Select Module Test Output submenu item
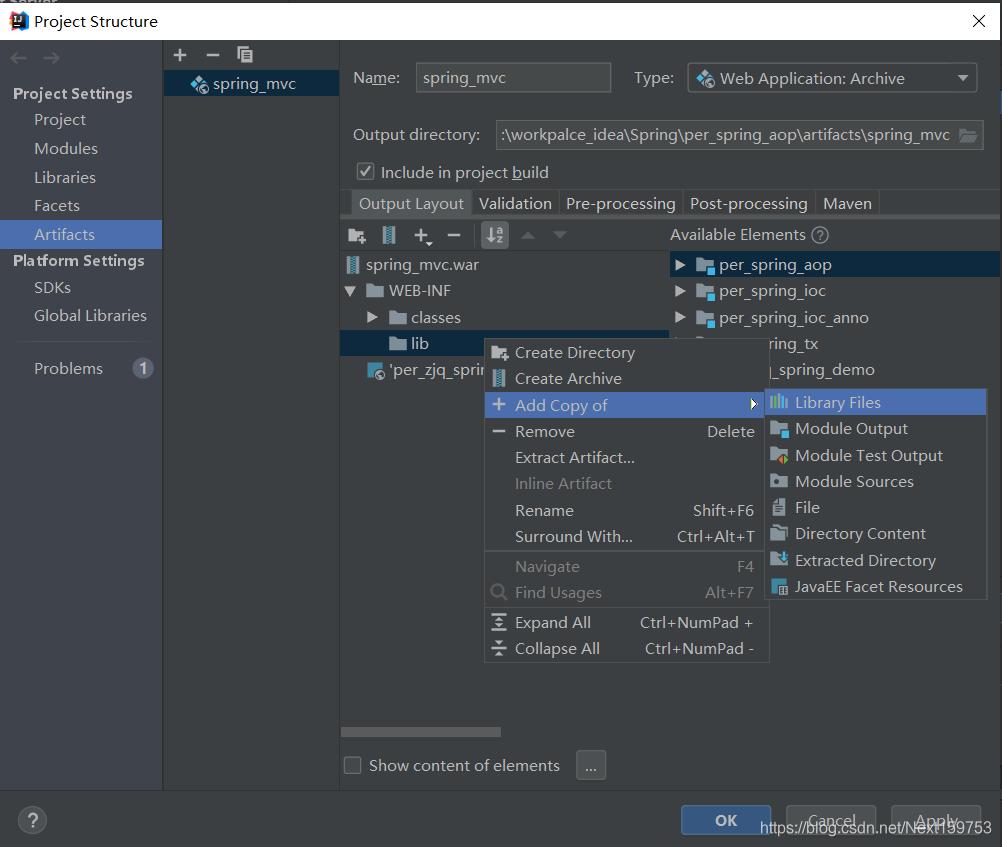The width and height of the screenshot is (1002, 847). click(875, 455)
